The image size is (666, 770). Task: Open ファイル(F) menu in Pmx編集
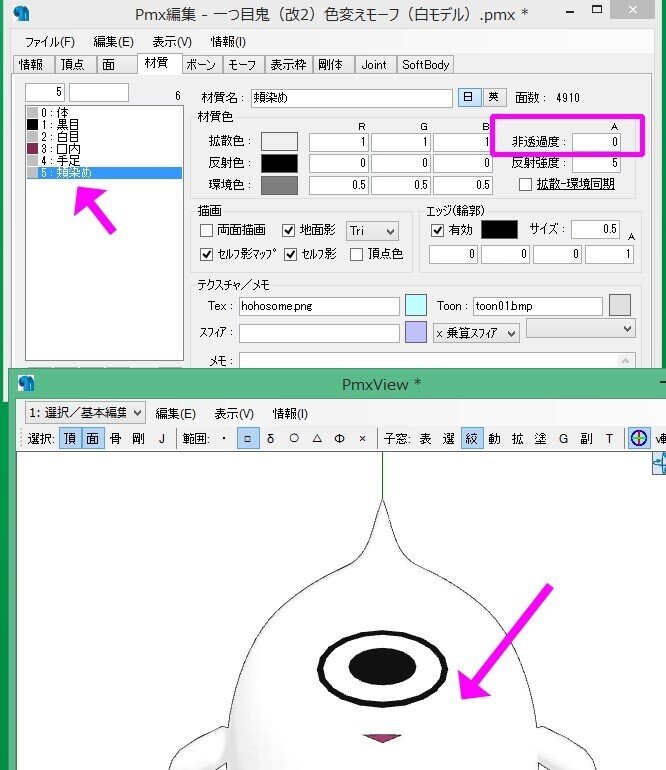click(50, 42)
